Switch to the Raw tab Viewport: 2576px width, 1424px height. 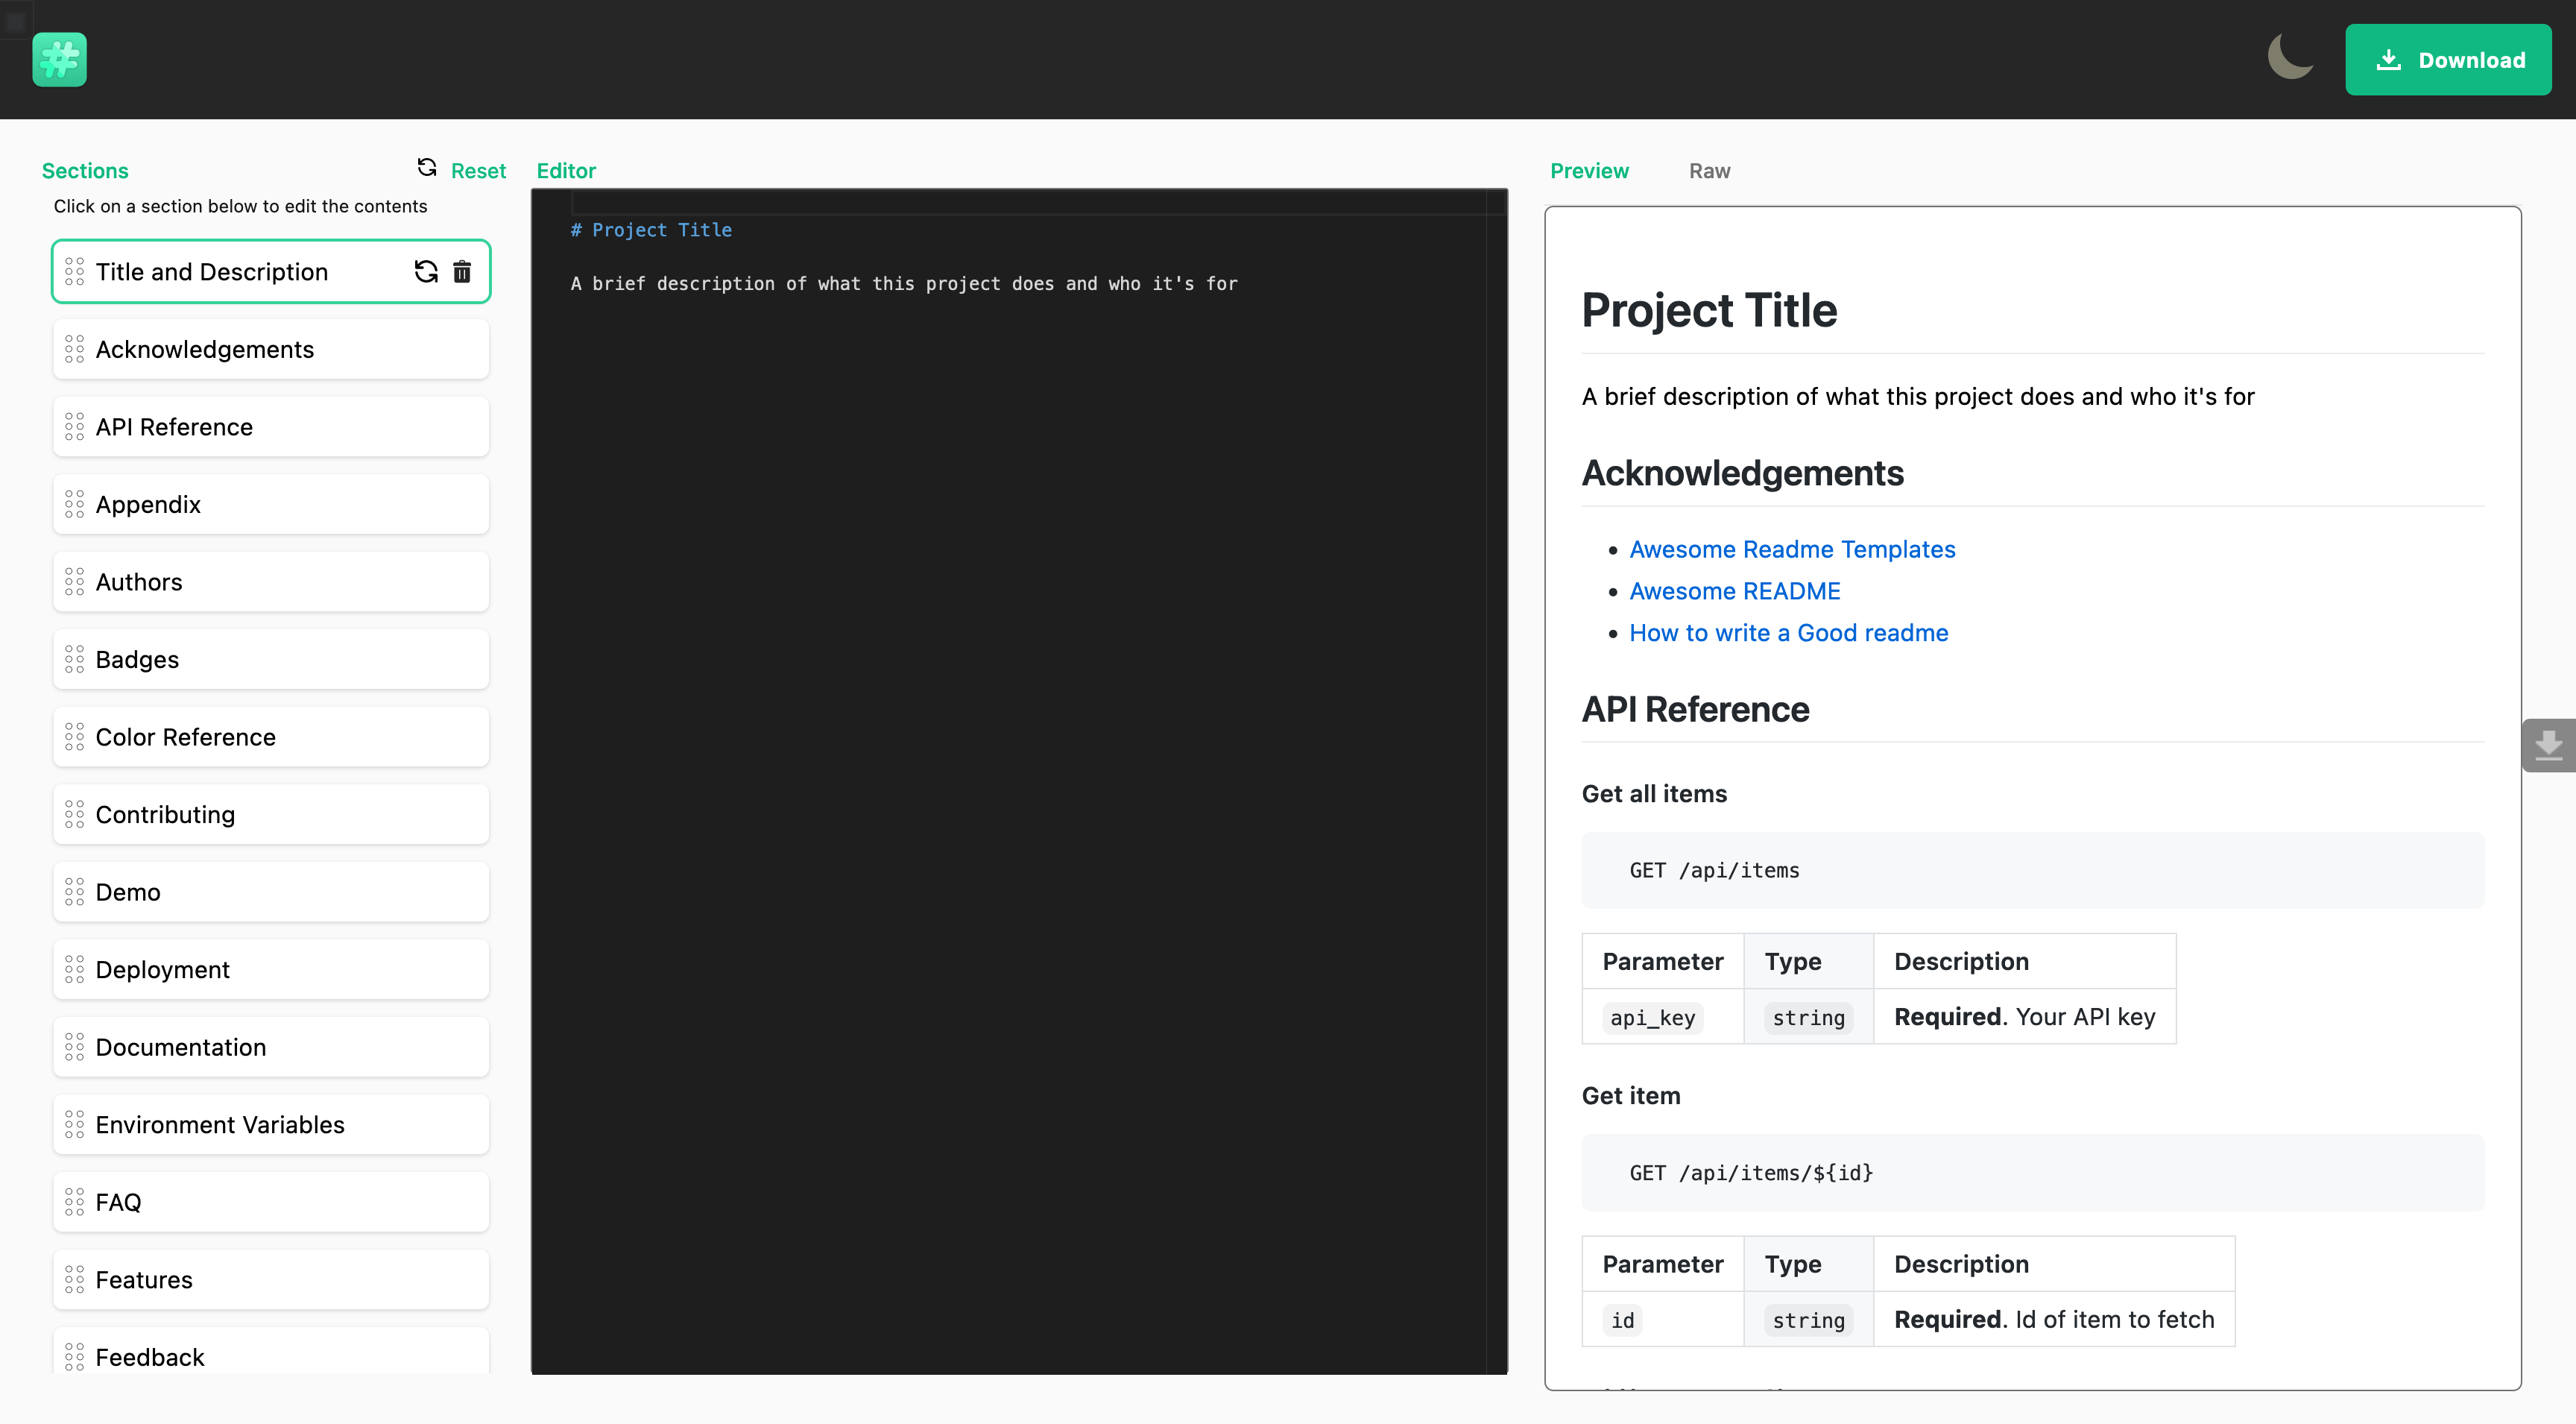coord(1709,171)
